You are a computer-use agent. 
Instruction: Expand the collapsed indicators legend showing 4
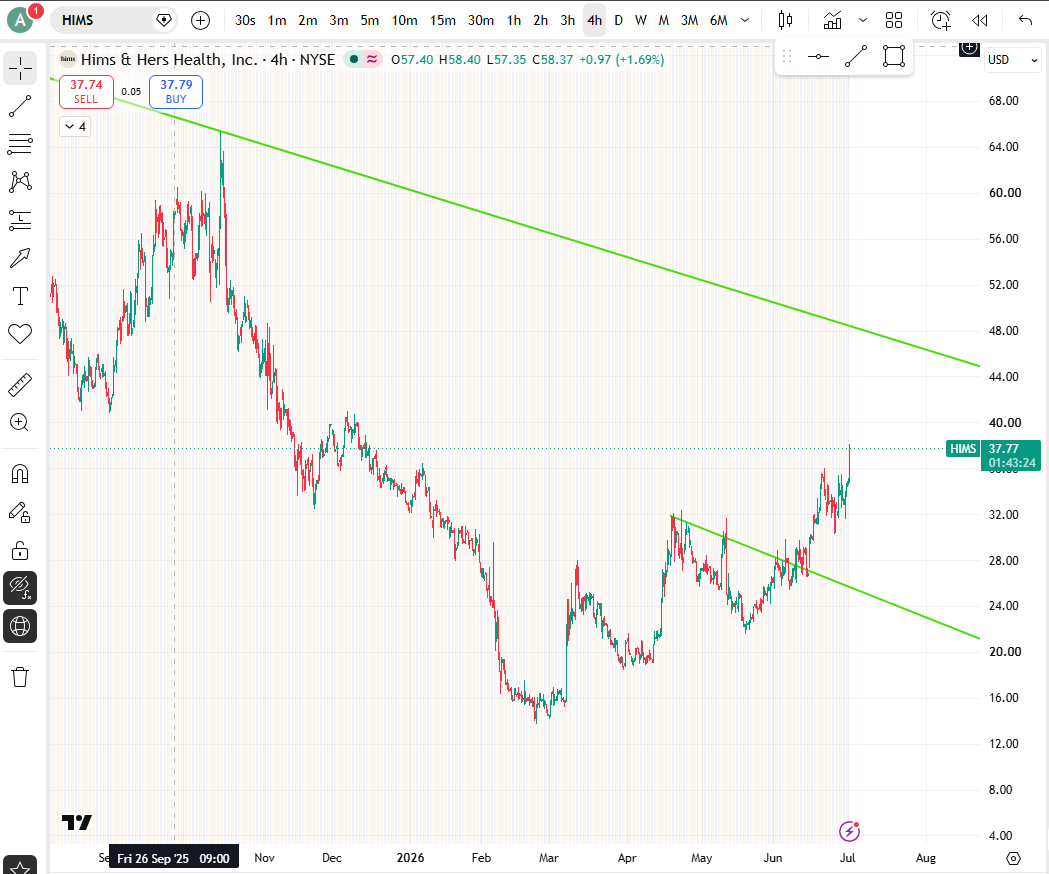click(75, 126)
